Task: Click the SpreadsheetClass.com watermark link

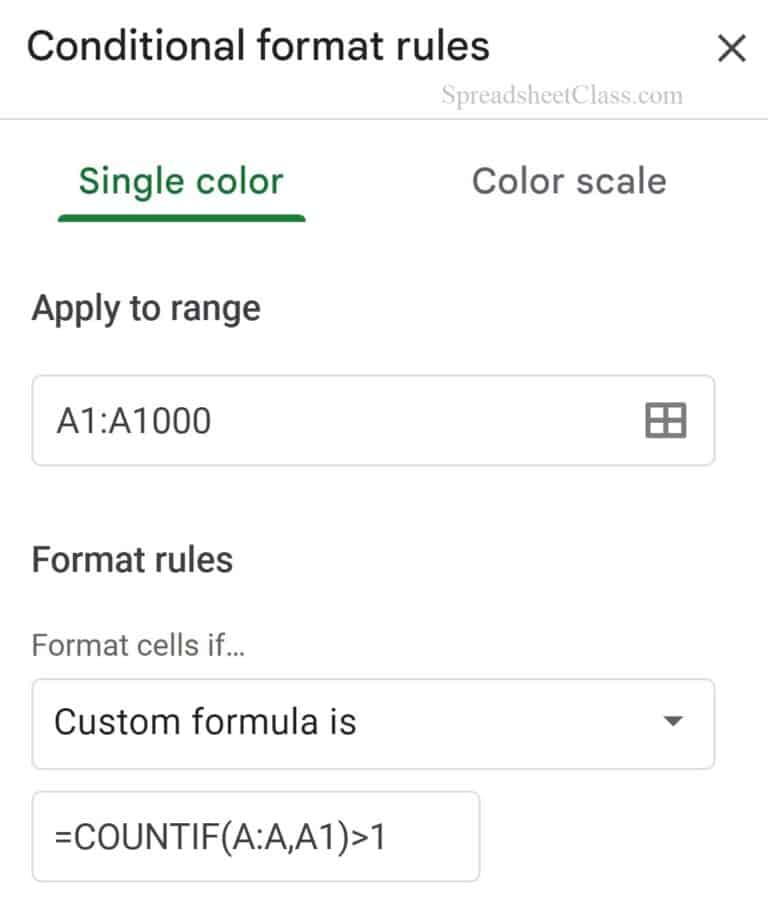Action: (560, 95)
